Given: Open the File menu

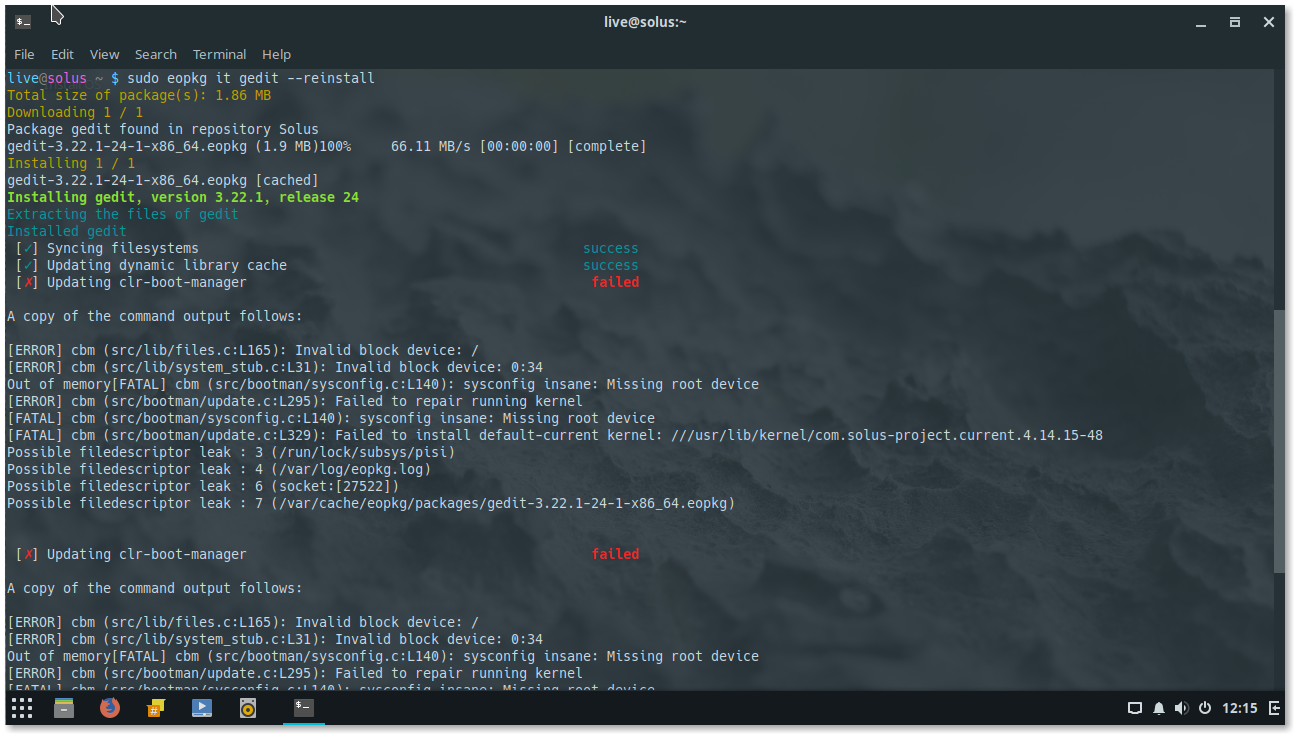Looking at the screenshot, I should (24, 54).
